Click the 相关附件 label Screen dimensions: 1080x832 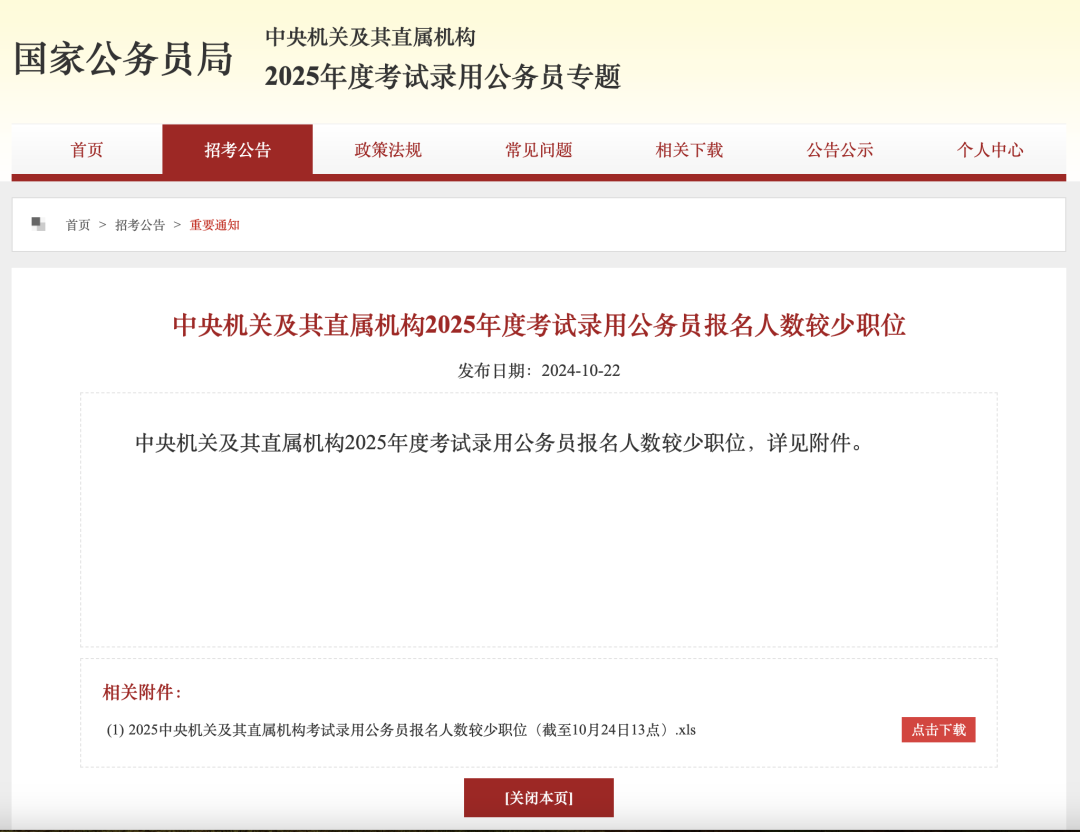pos(142,692)
